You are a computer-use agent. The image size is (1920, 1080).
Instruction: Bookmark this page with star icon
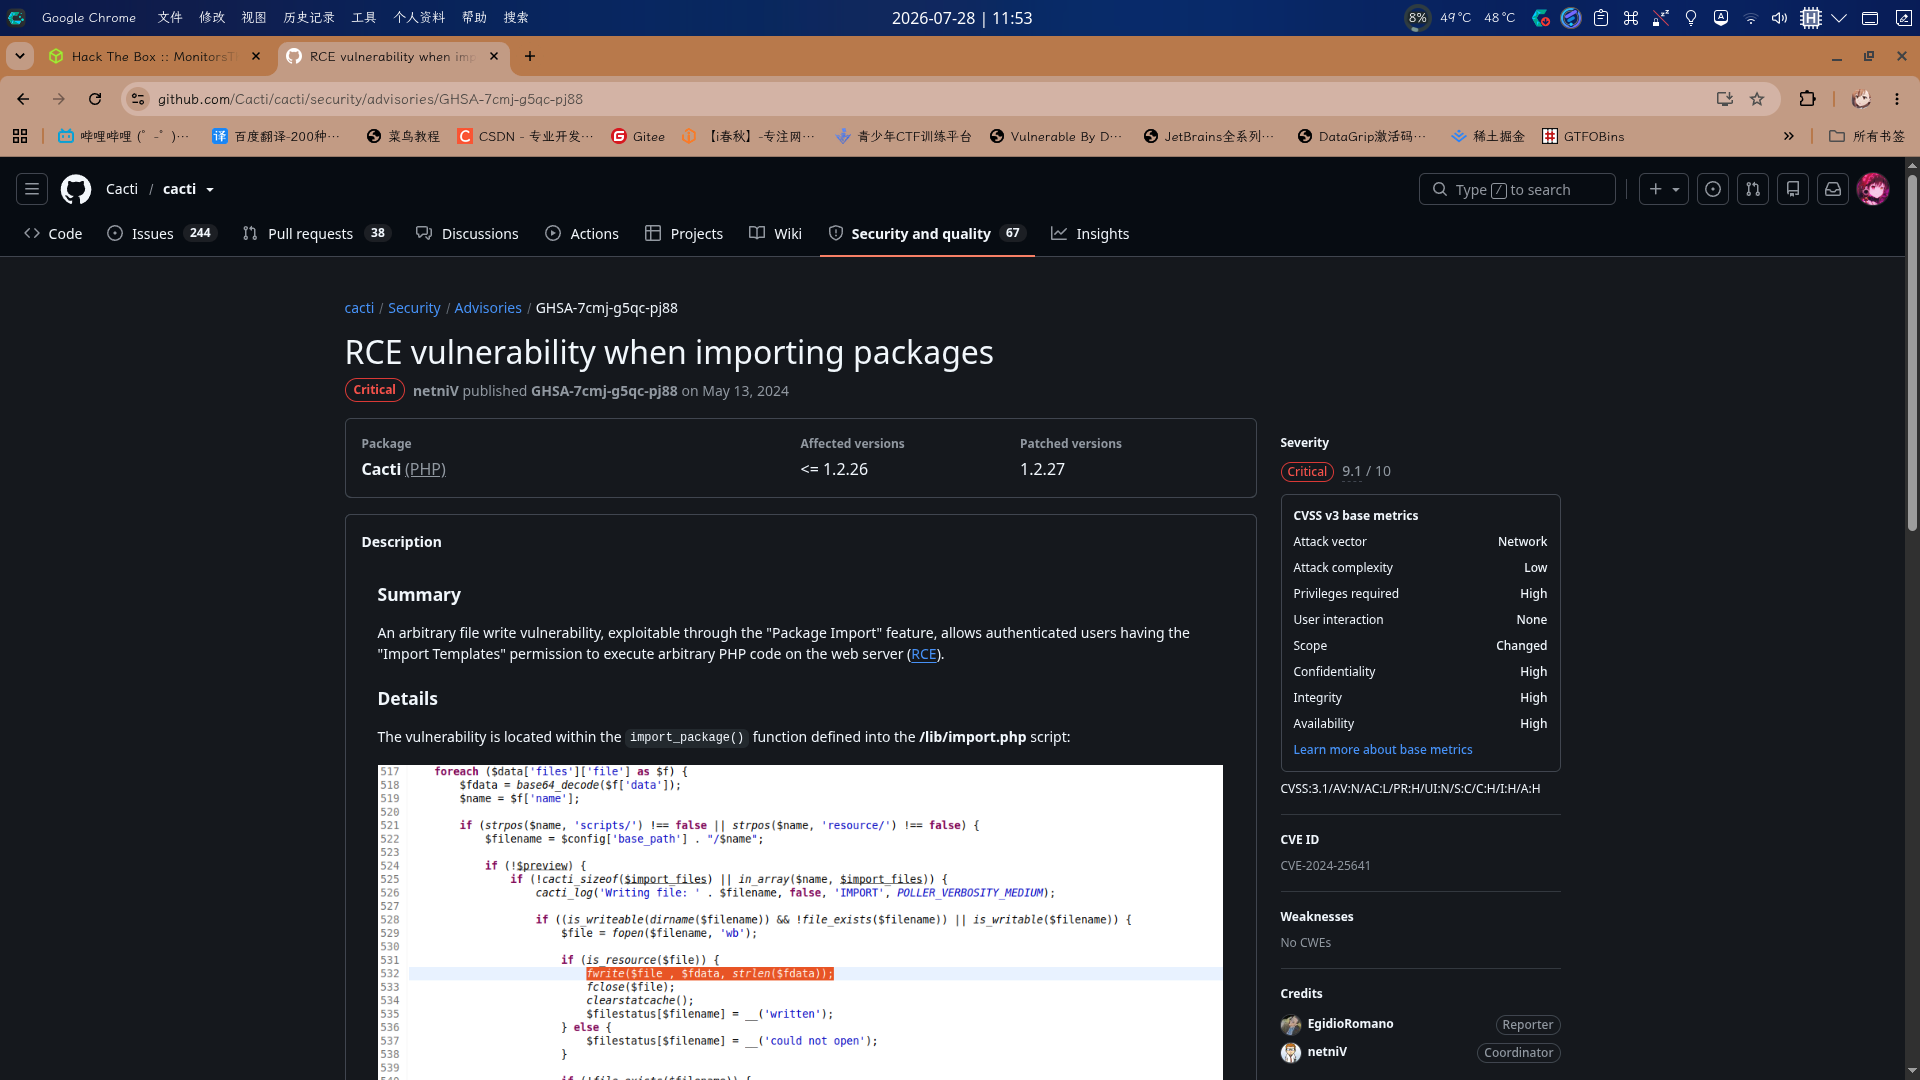pyautogui.click(x=1757, y=99)
